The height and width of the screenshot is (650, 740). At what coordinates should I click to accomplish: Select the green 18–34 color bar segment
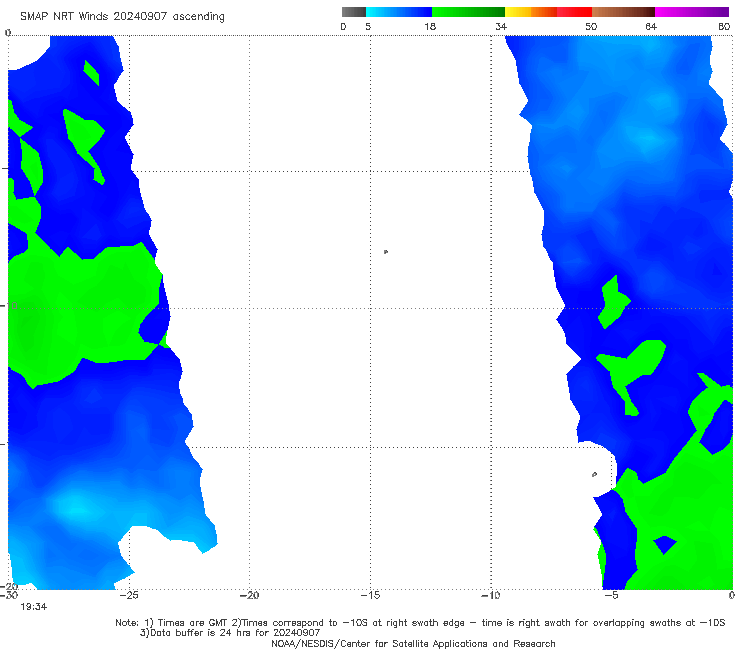click(468, 12)
